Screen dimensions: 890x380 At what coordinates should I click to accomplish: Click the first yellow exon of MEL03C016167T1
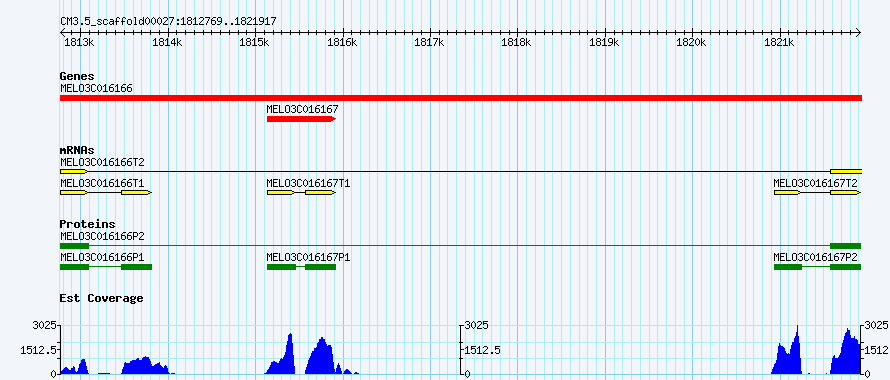coord(280,193)
